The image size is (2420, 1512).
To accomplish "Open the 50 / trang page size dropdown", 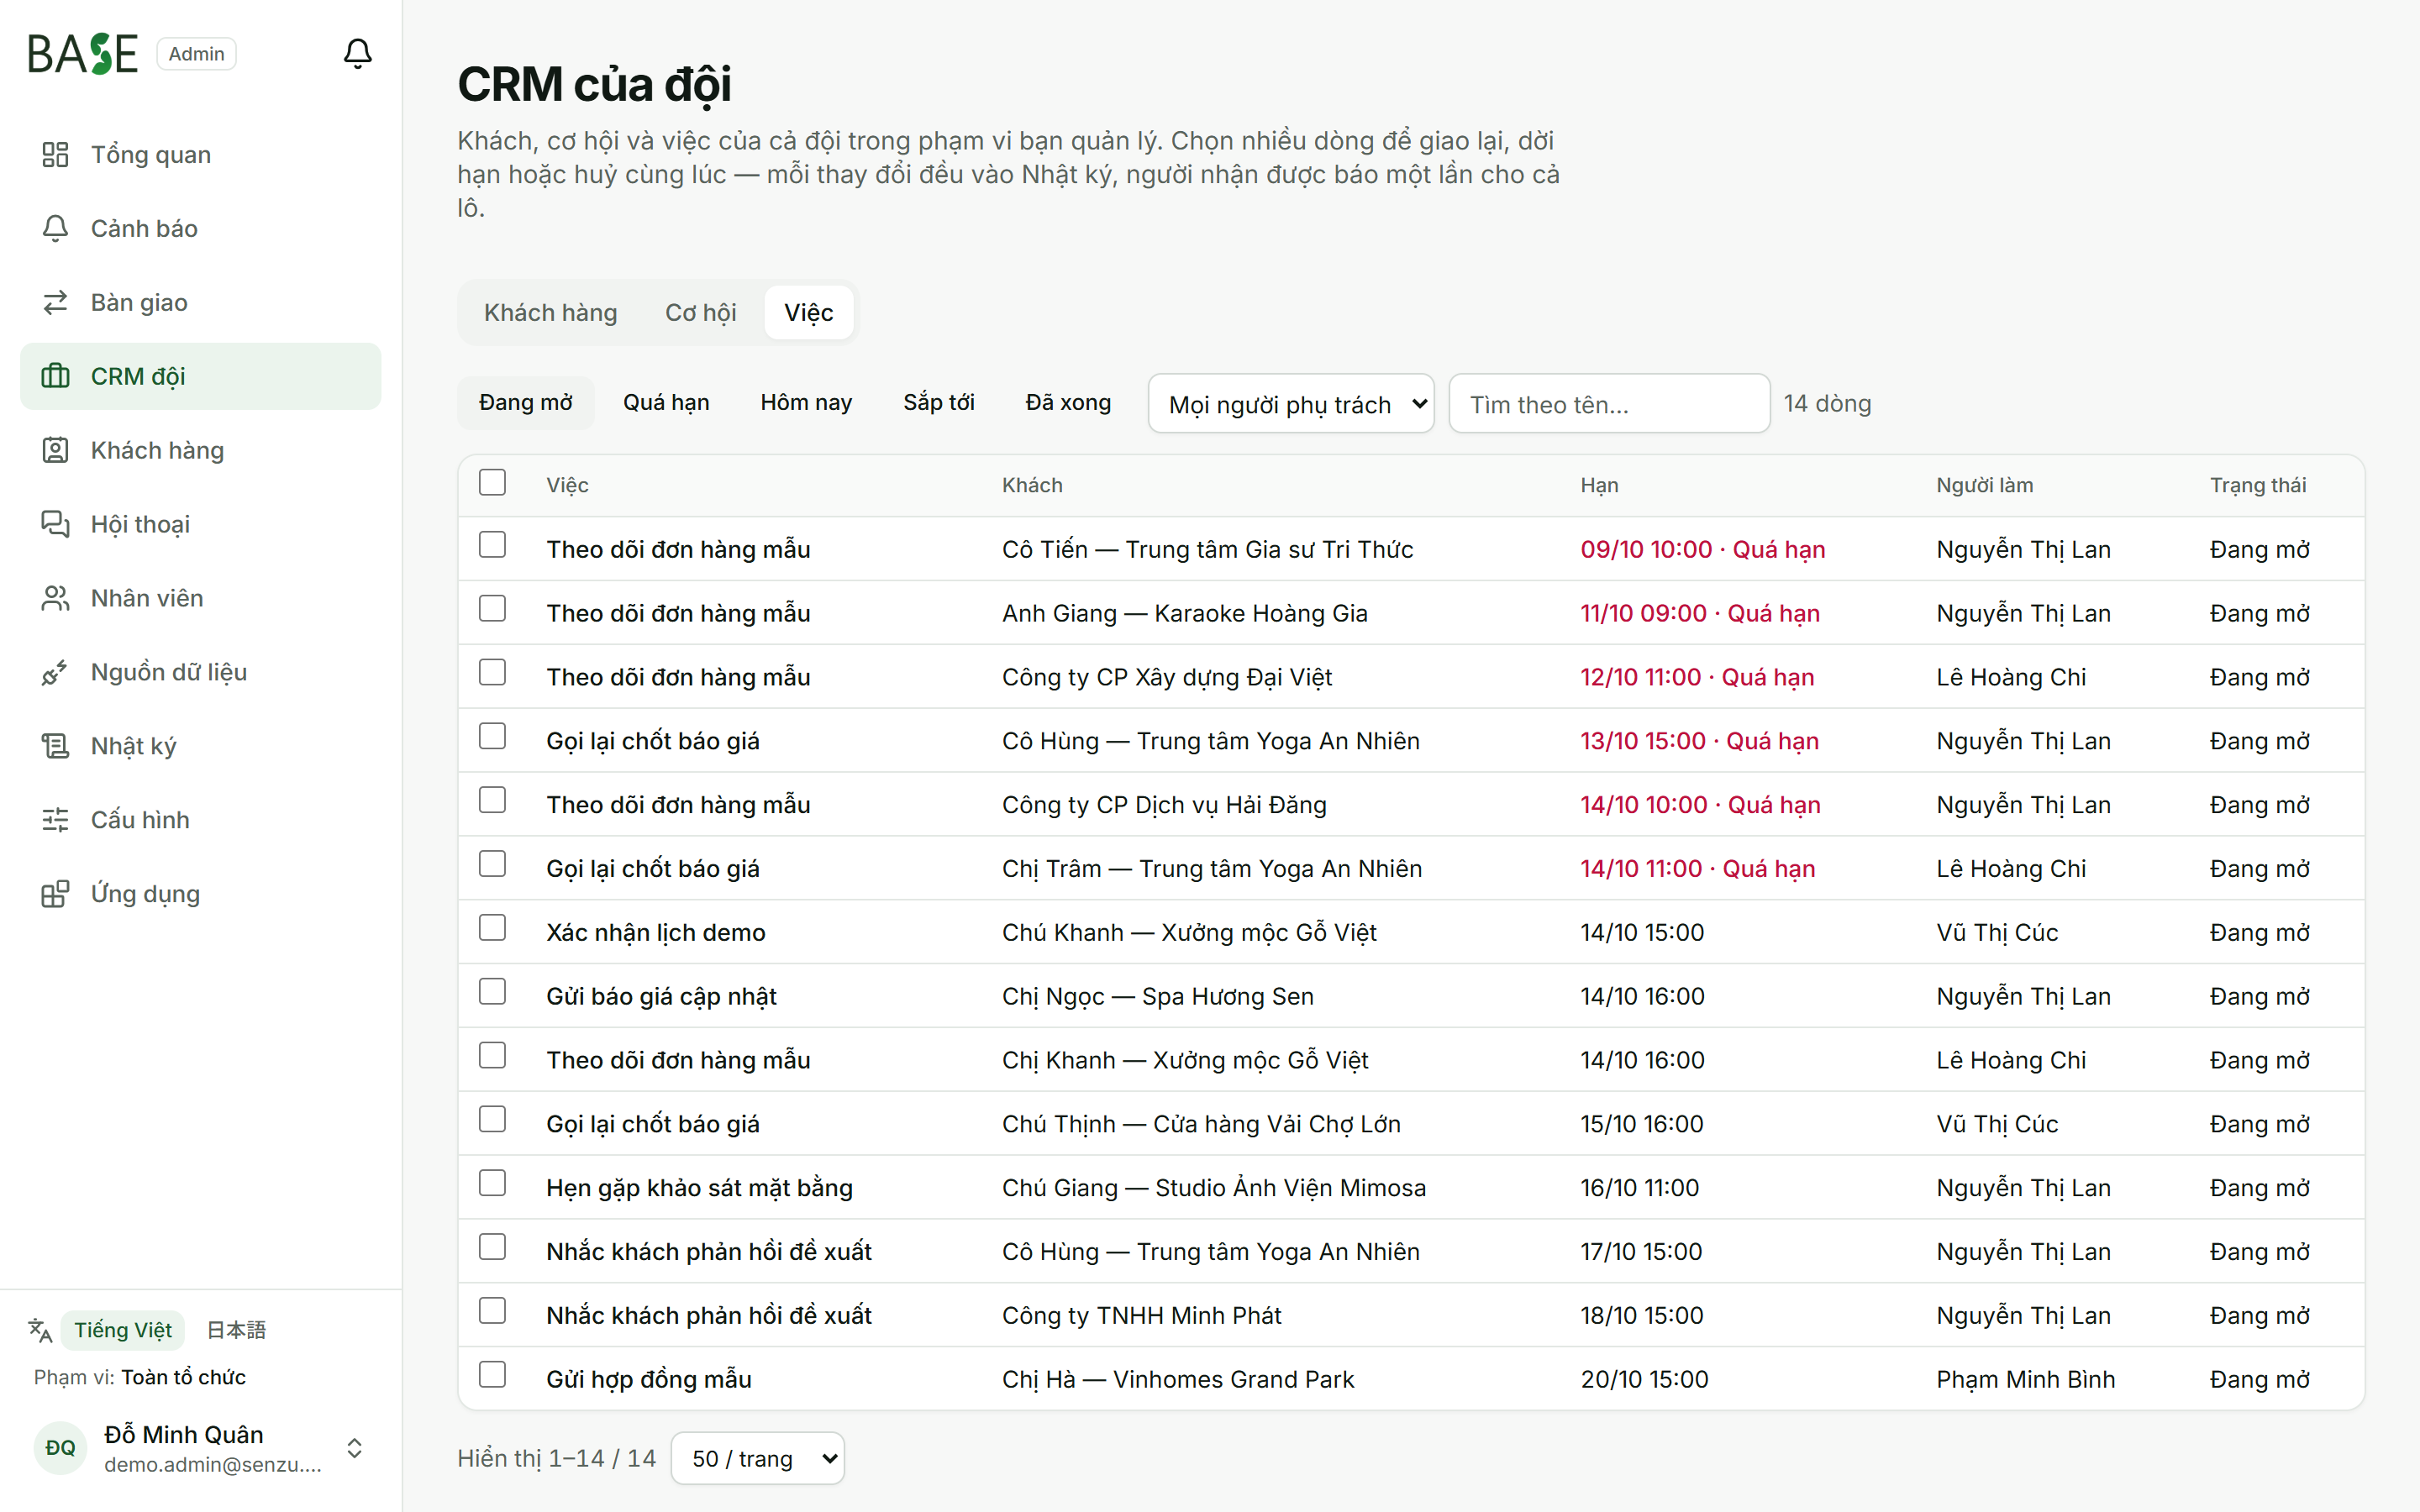I will pos(758,1459).
